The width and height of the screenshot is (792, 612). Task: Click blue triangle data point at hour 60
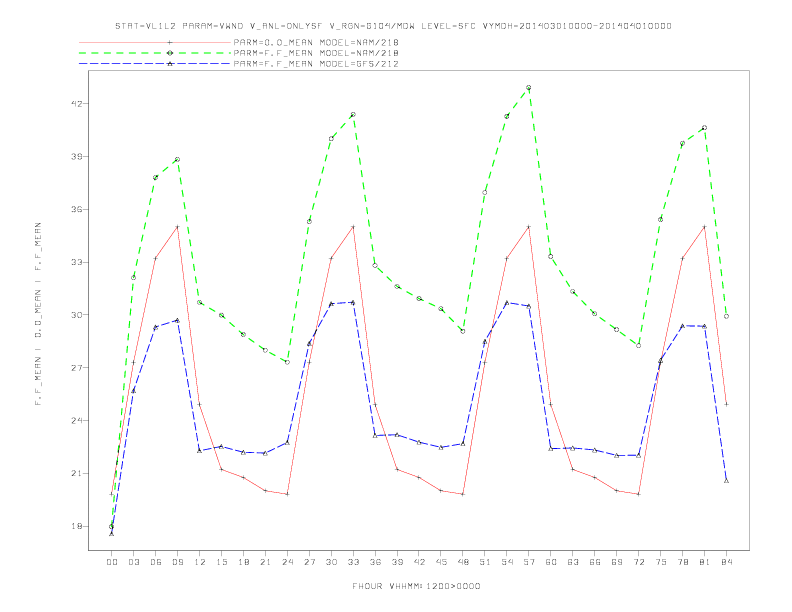[x=551, y=448]
